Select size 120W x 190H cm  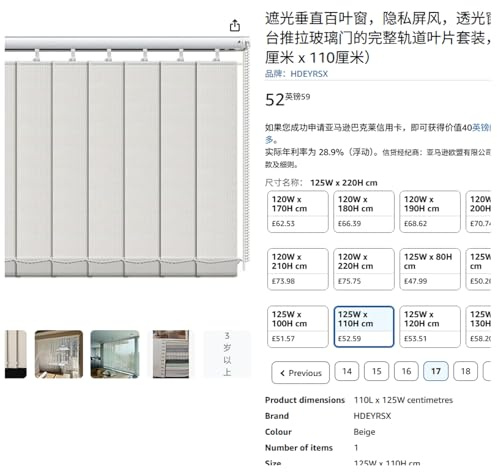[x=430, y=212]
